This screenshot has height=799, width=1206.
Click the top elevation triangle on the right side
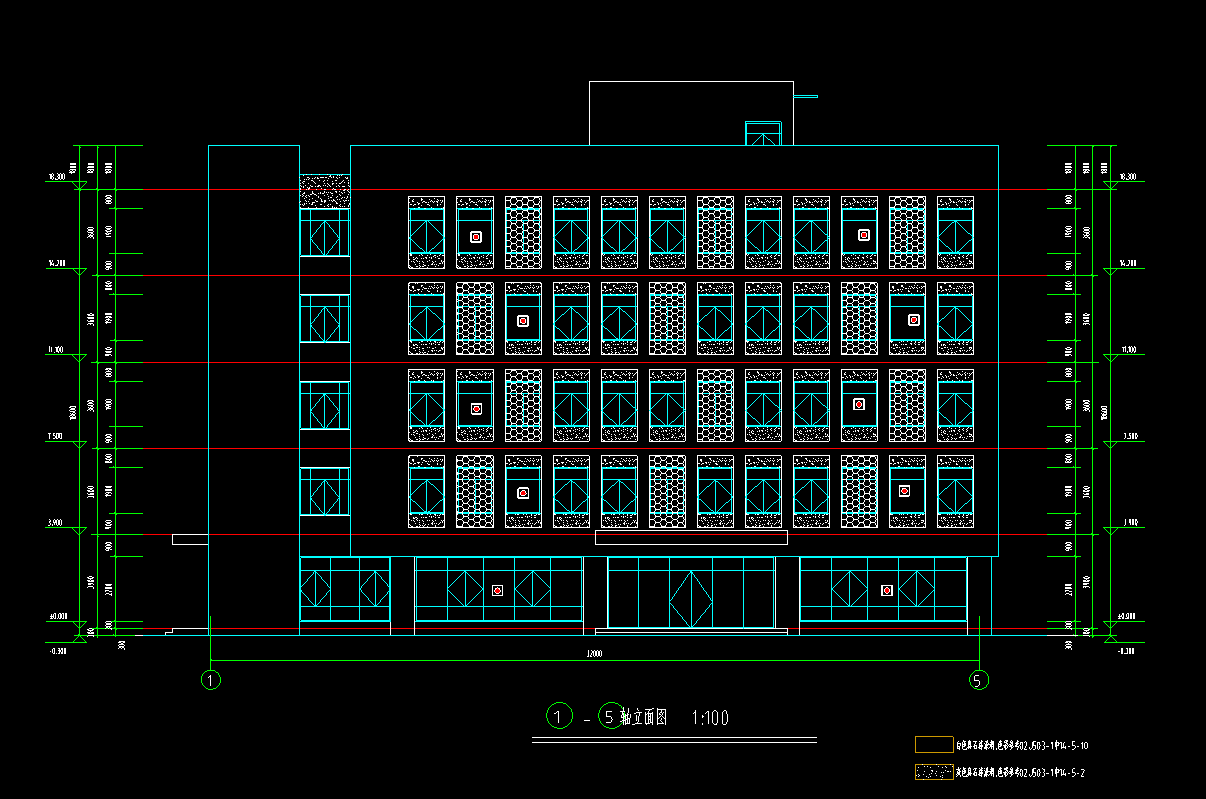[1109, 185]
